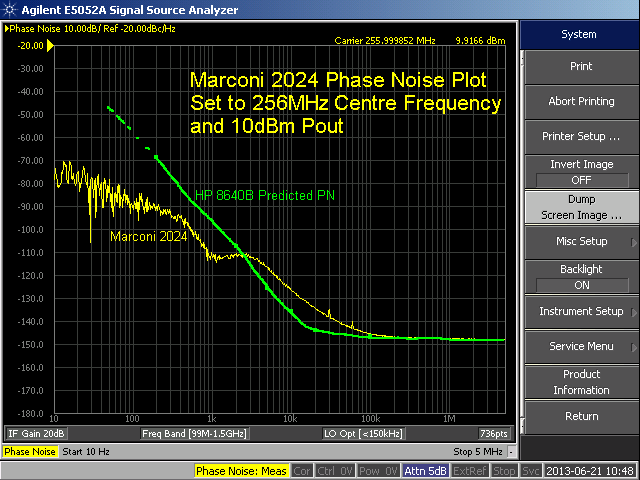Image resolution: width=640 pixels, height=480 pixels.
Task: Click Phase Noise: Meas status indicator
Action: coord(241,471)
